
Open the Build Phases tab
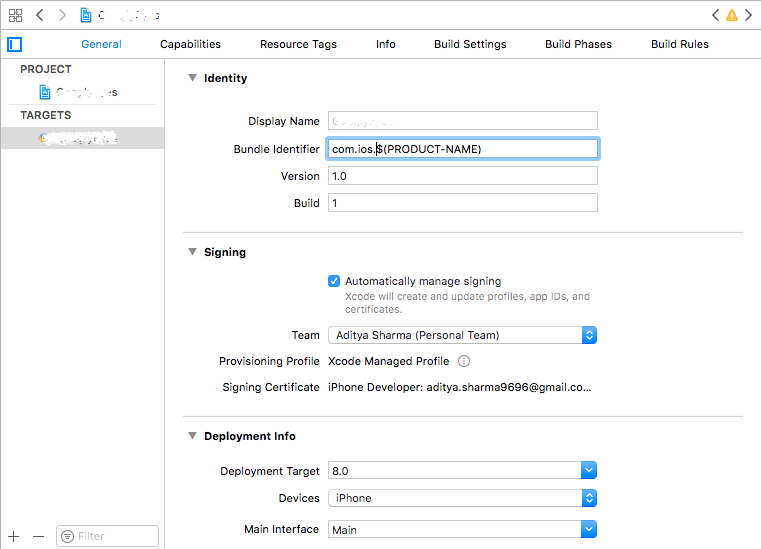point(578,44)
